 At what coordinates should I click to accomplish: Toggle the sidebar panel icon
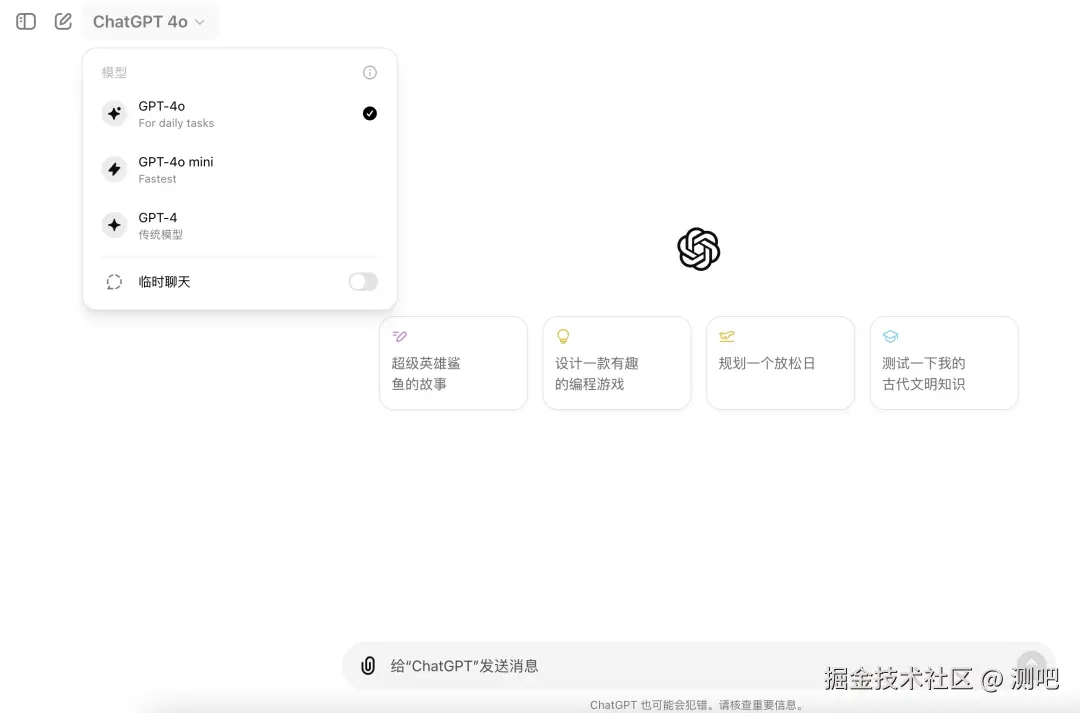point(26,22)
